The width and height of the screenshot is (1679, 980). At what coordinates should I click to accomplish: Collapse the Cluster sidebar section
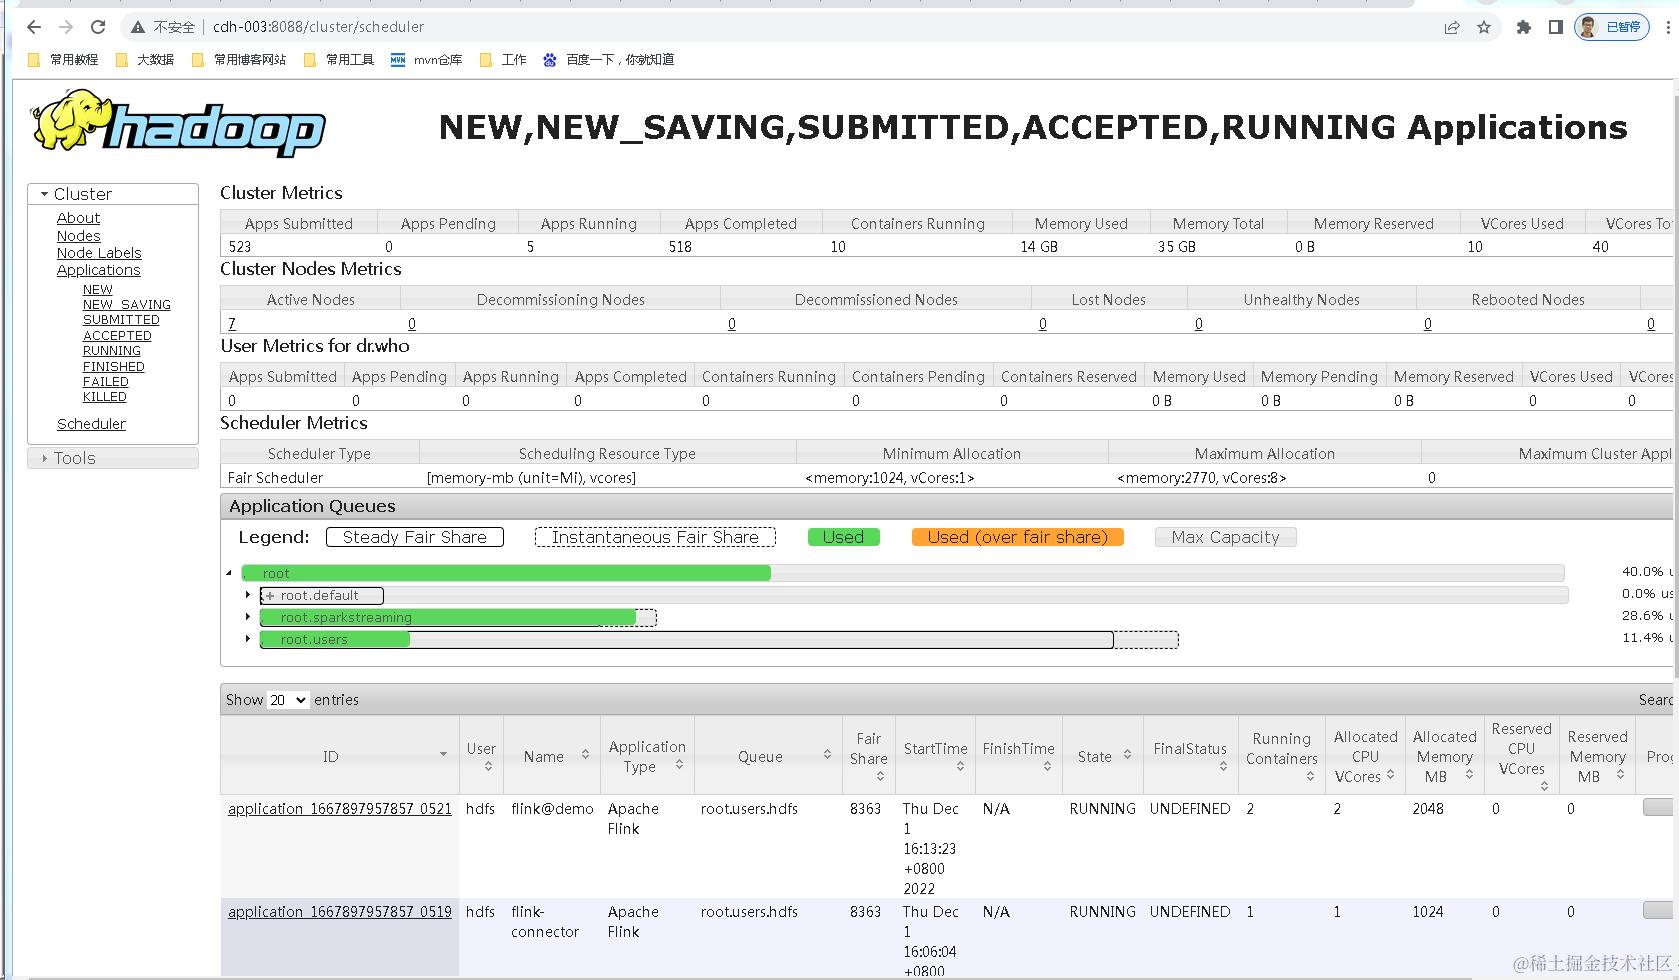pos(113,194)
